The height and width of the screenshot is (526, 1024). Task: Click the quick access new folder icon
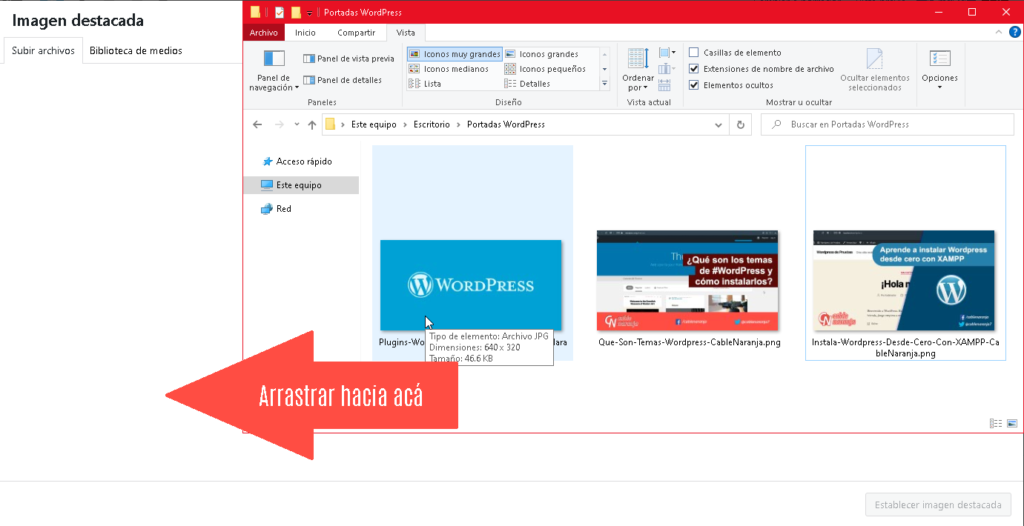coord(296,12)
